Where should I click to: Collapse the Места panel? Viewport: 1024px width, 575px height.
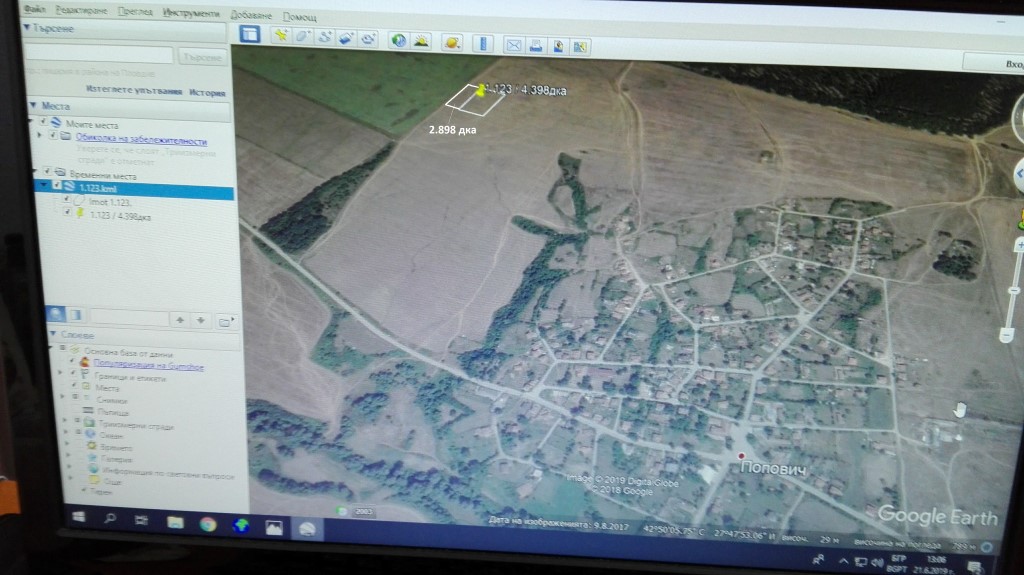coord(34,105)
